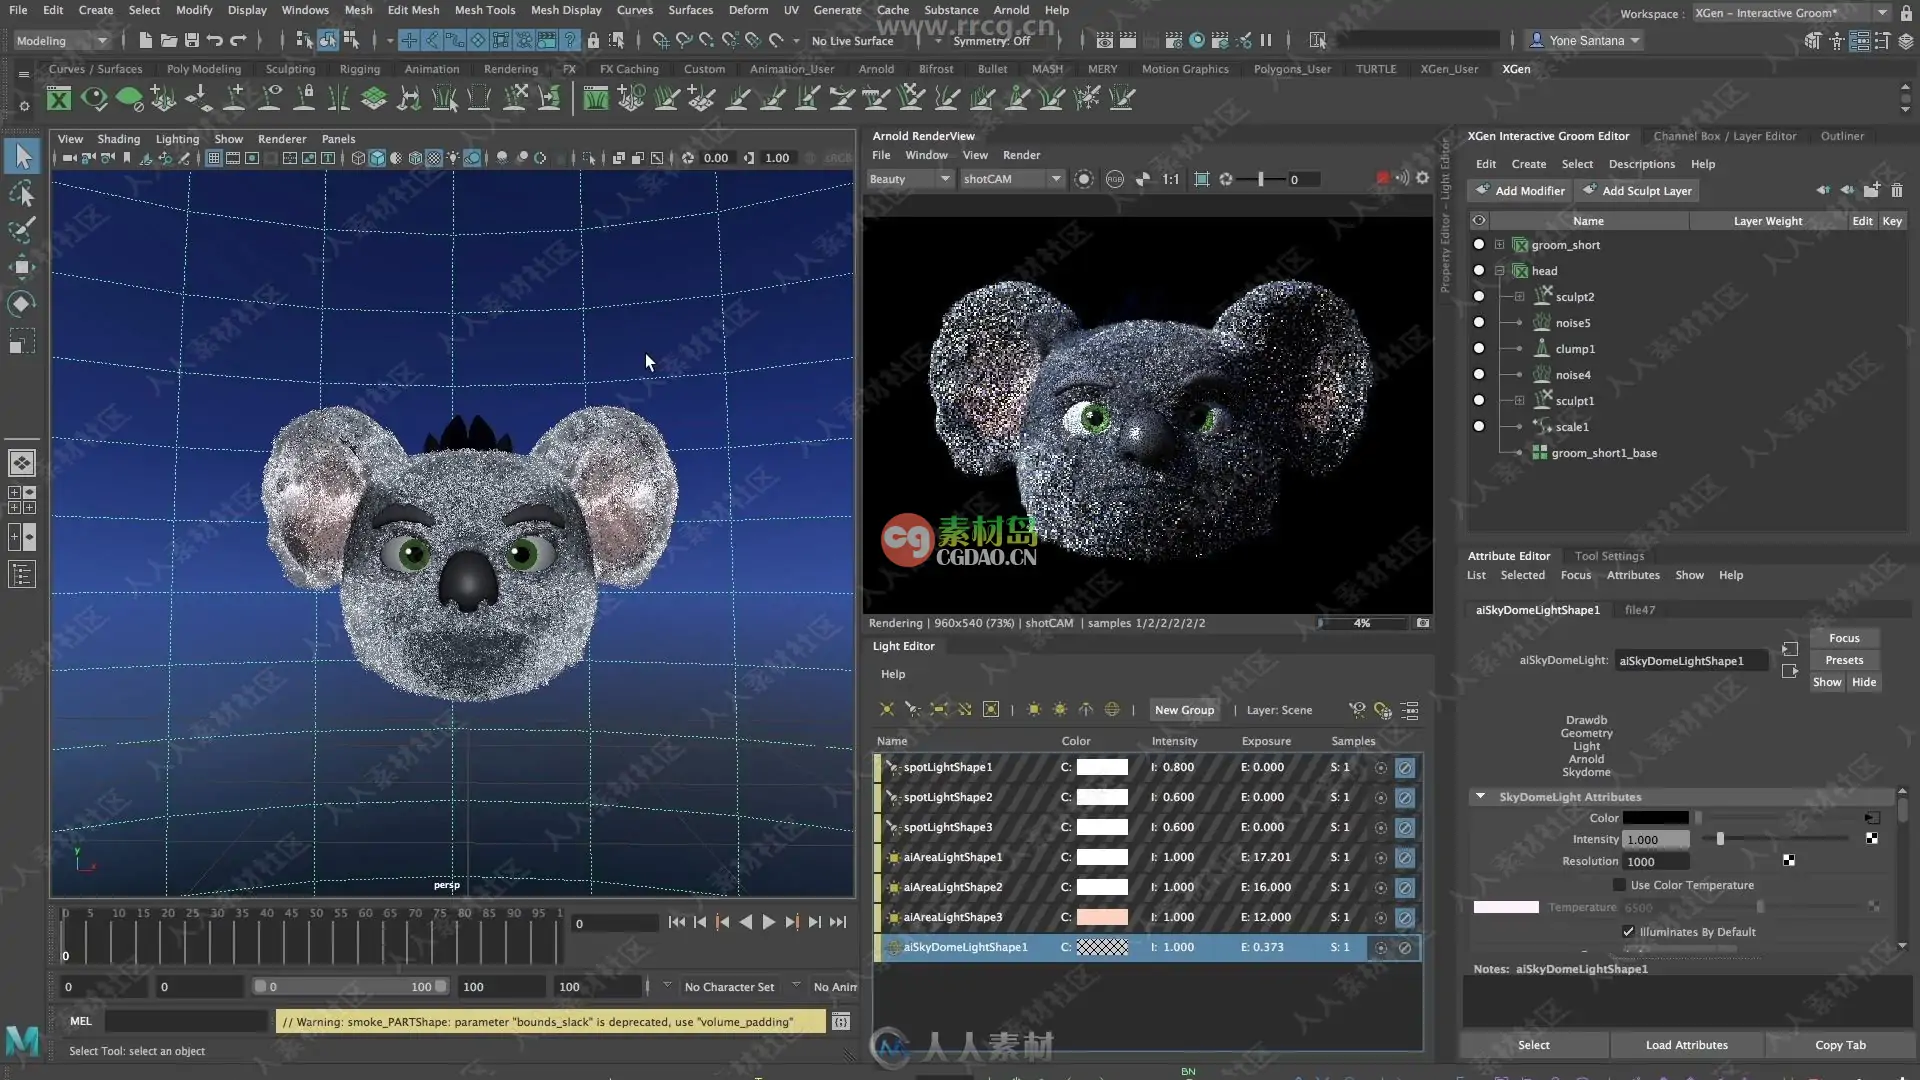The image size is (1920, 1080).
Task: Click the save scene icon
Action: tap(191, 41)
